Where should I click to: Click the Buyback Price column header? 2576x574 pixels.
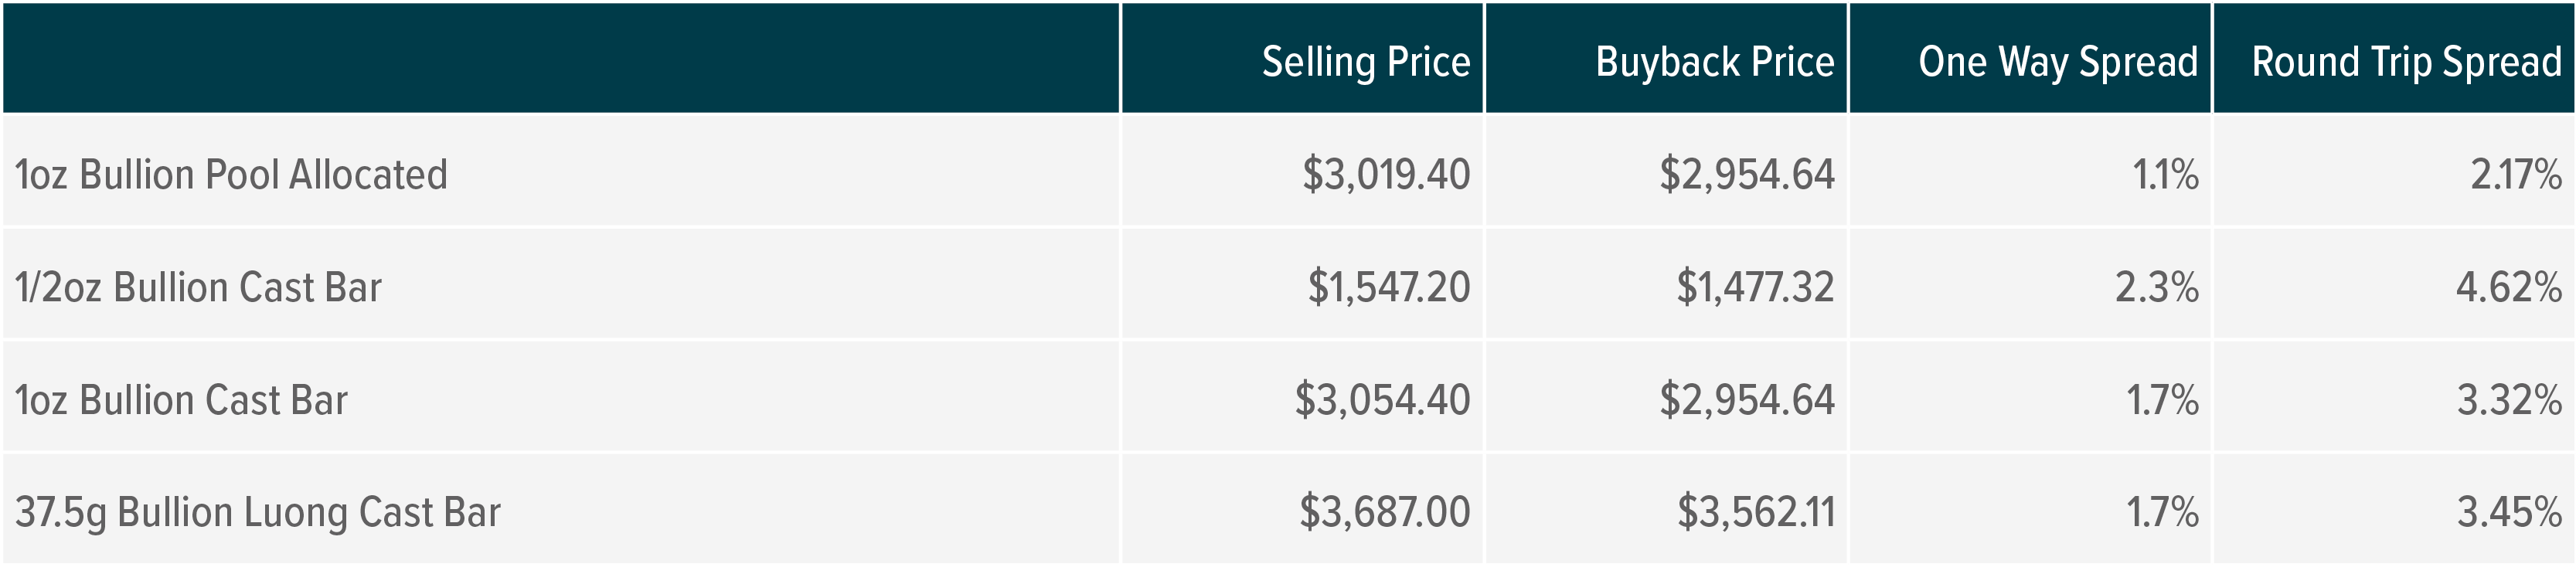tap(1714, 62)
